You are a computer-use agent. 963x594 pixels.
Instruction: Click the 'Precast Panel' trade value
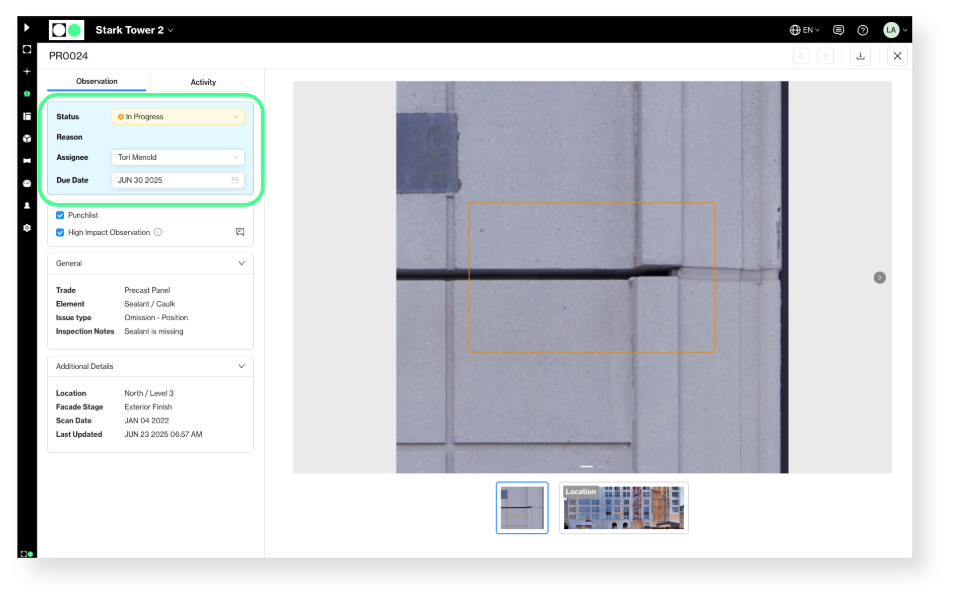coord(147,290)
